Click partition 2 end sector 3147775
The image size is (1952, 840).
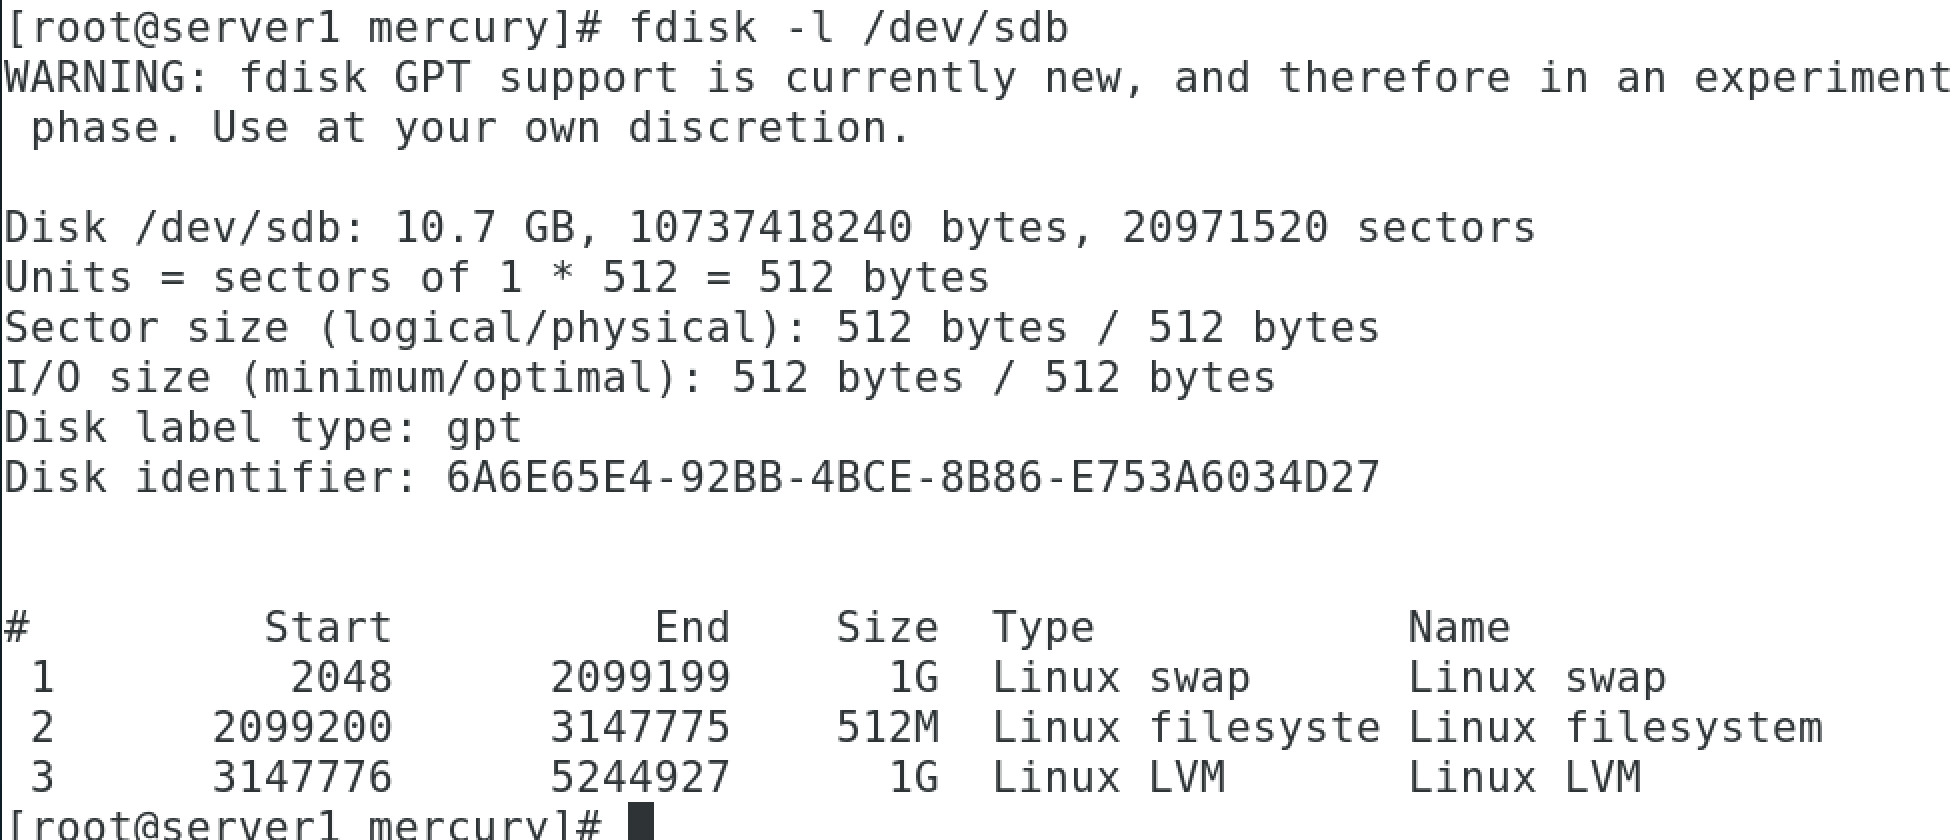(640, 727)
